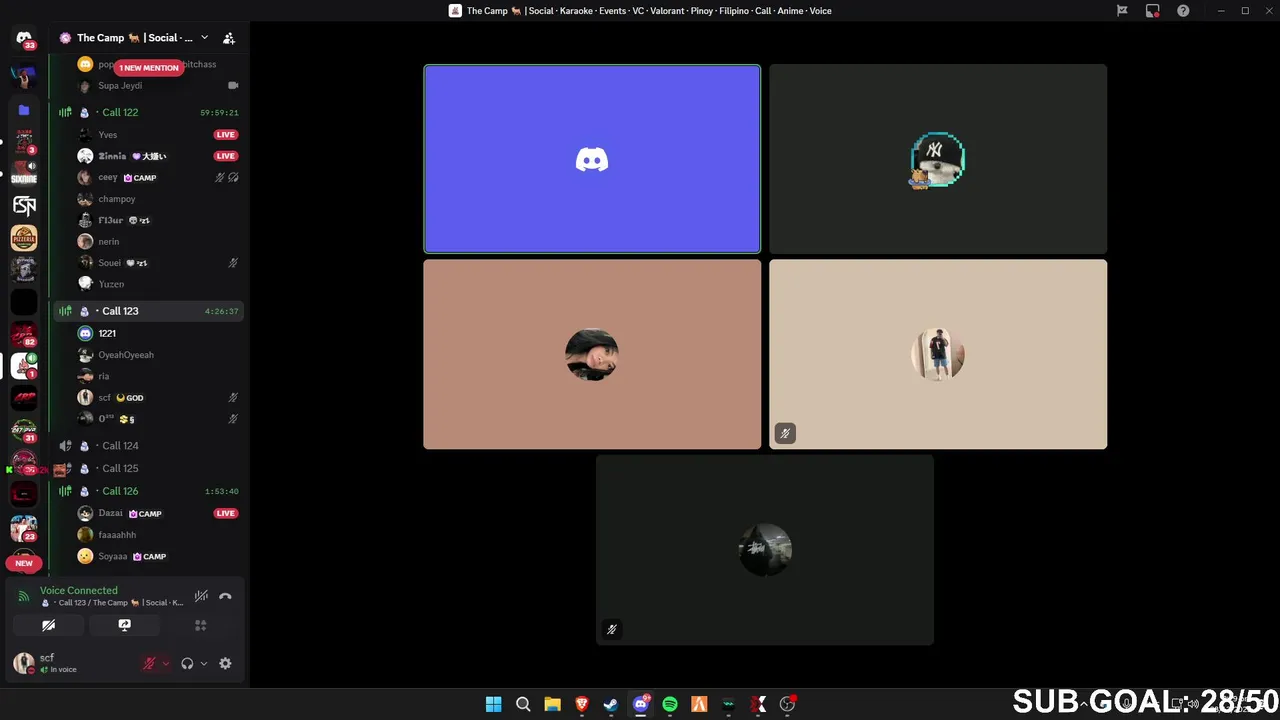Start screen share from voice panel
The width and height of the screenshot is (1280, 720).
(124, 625)
